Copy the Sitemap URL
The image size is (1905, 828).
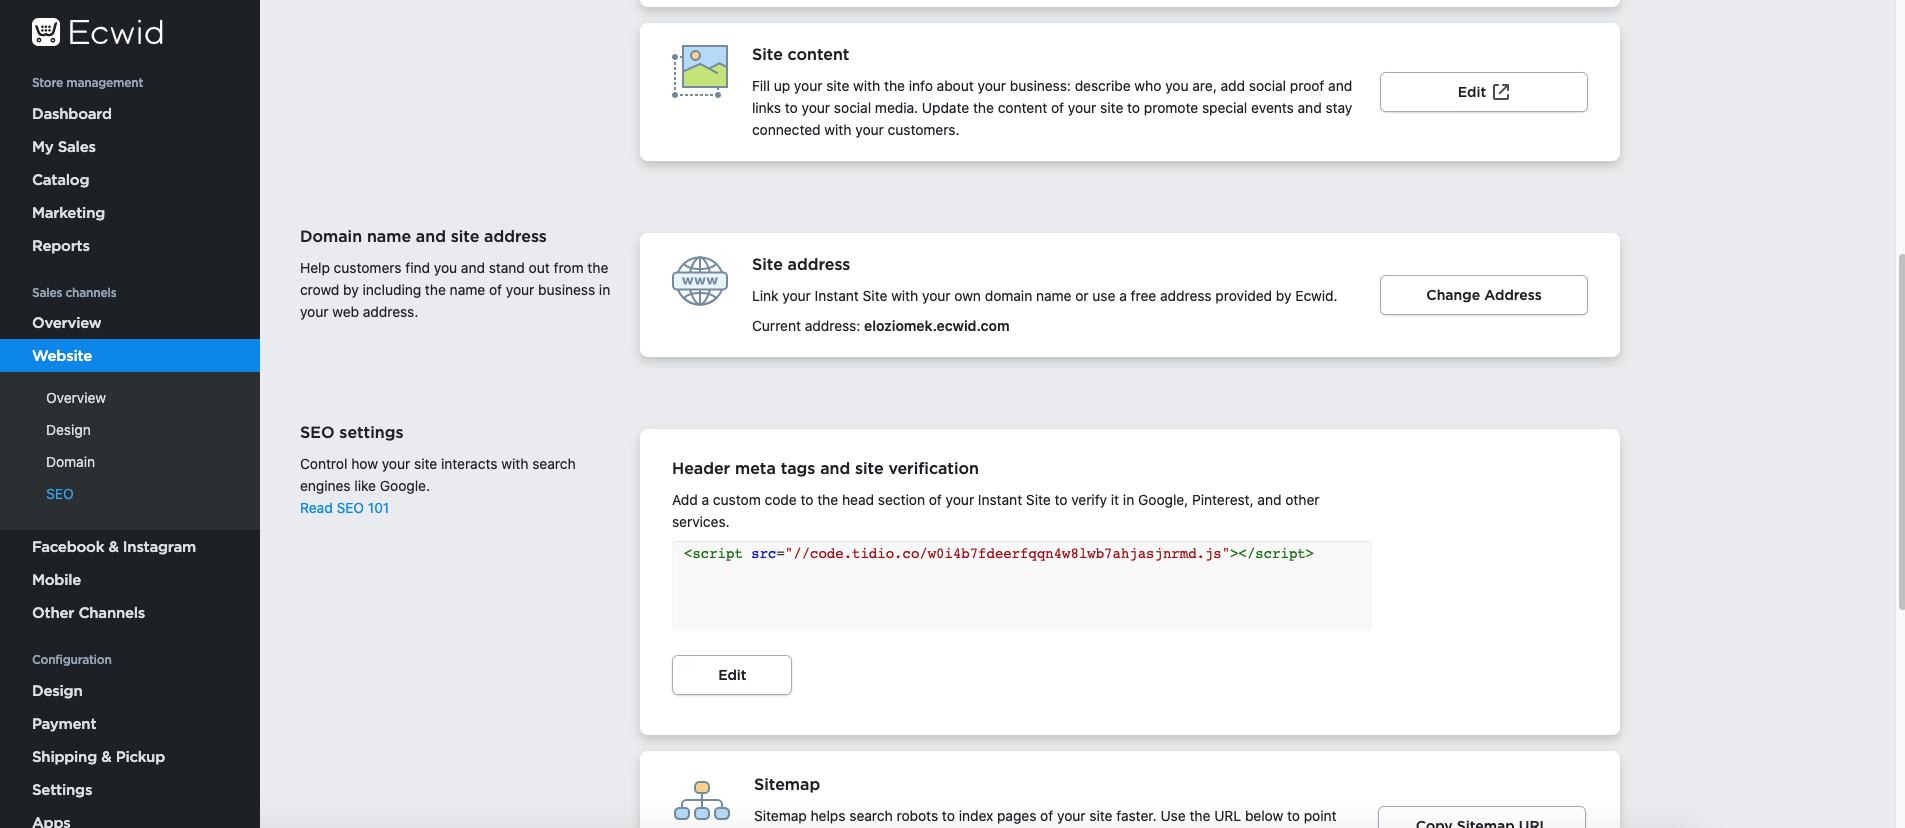coord(1482,817)
